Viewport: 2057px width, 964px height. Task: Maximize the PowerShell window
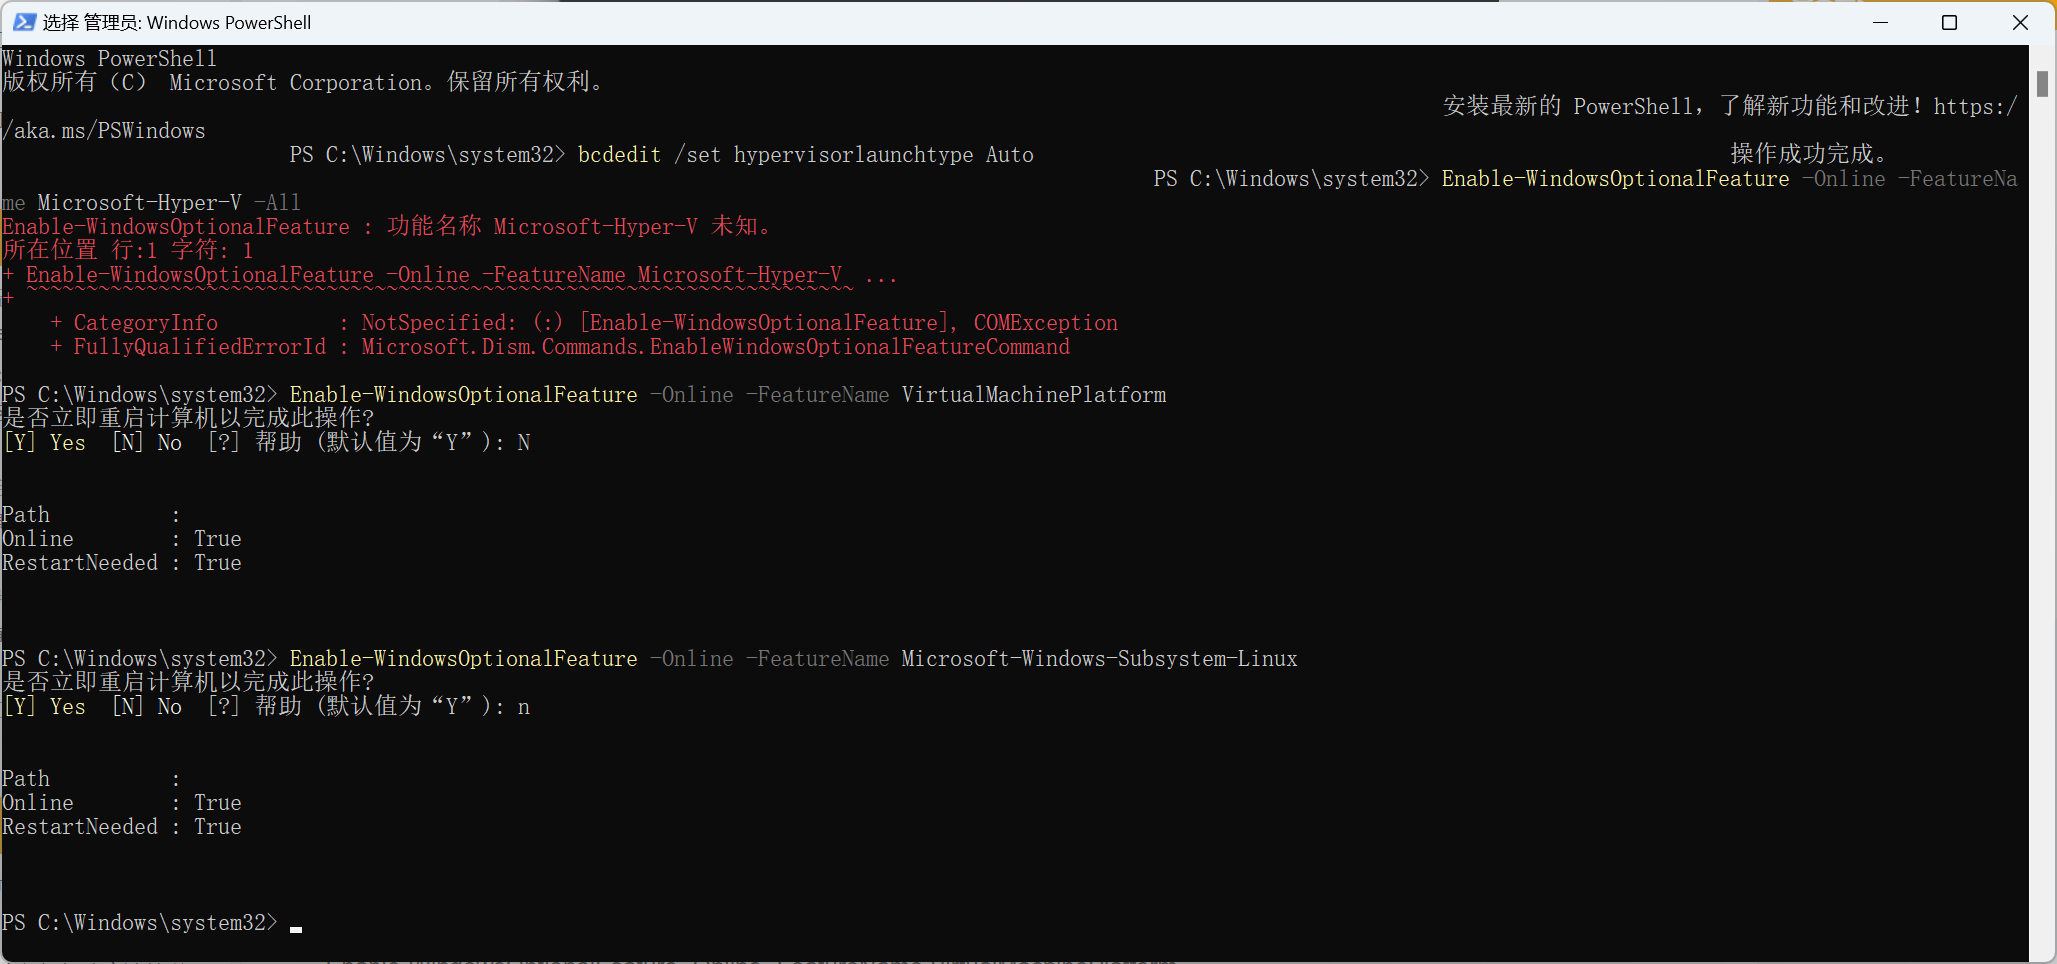(x=1950, y=22)
